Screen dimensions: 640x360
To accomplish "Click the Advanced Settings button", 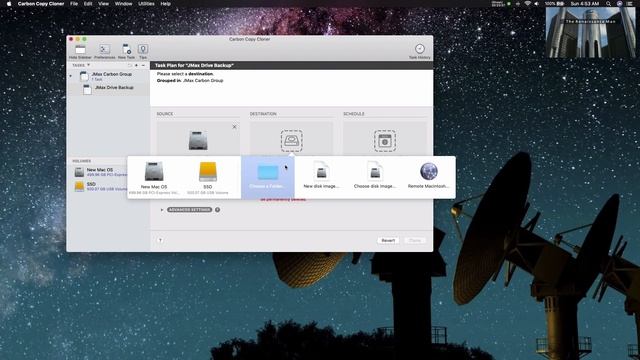I will pos(189,210).
